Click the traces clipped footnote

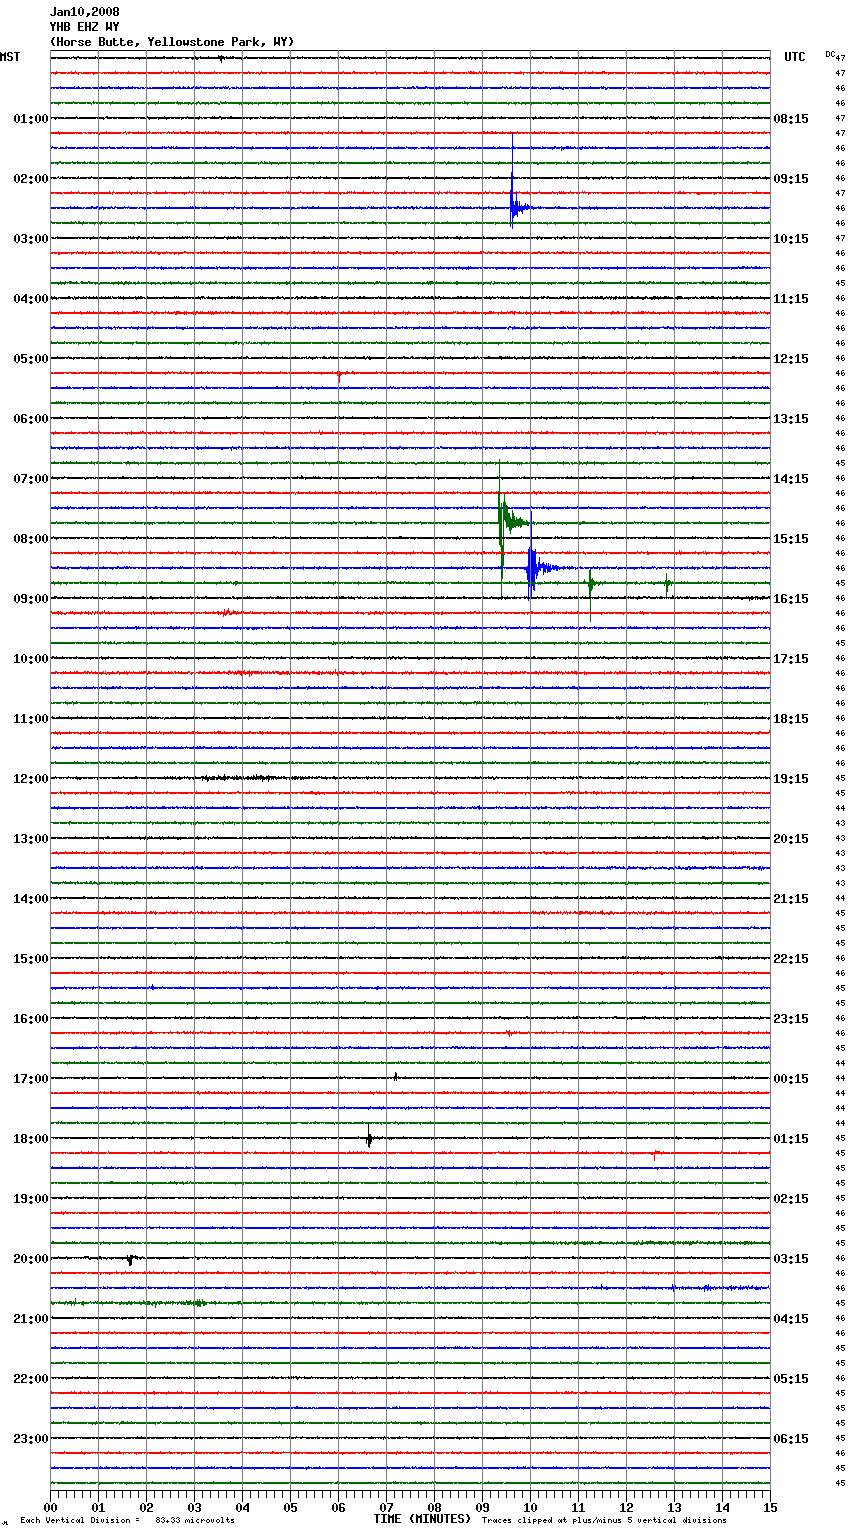pos(604,1520)
